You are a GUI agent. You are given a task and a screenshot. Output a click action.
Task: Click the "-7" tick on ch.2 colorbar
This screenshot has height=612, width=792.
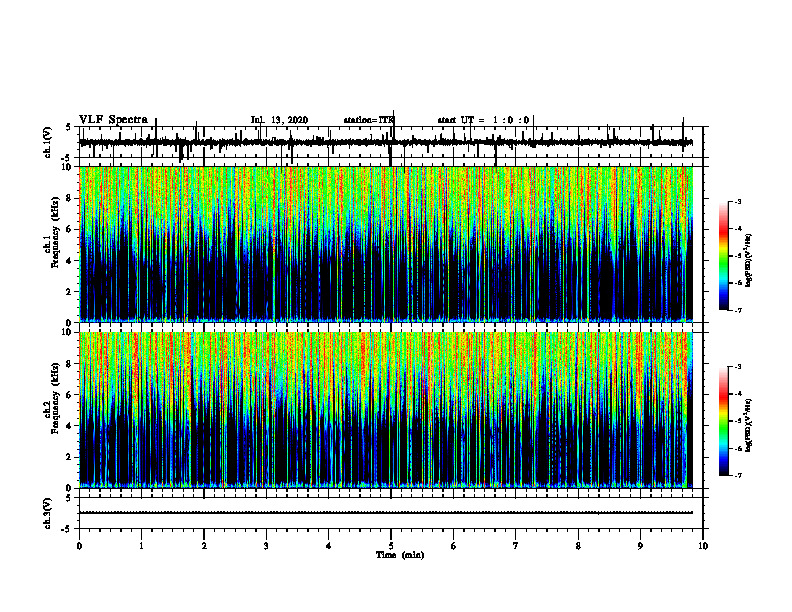pyautogui.click(x=738, y=475)
